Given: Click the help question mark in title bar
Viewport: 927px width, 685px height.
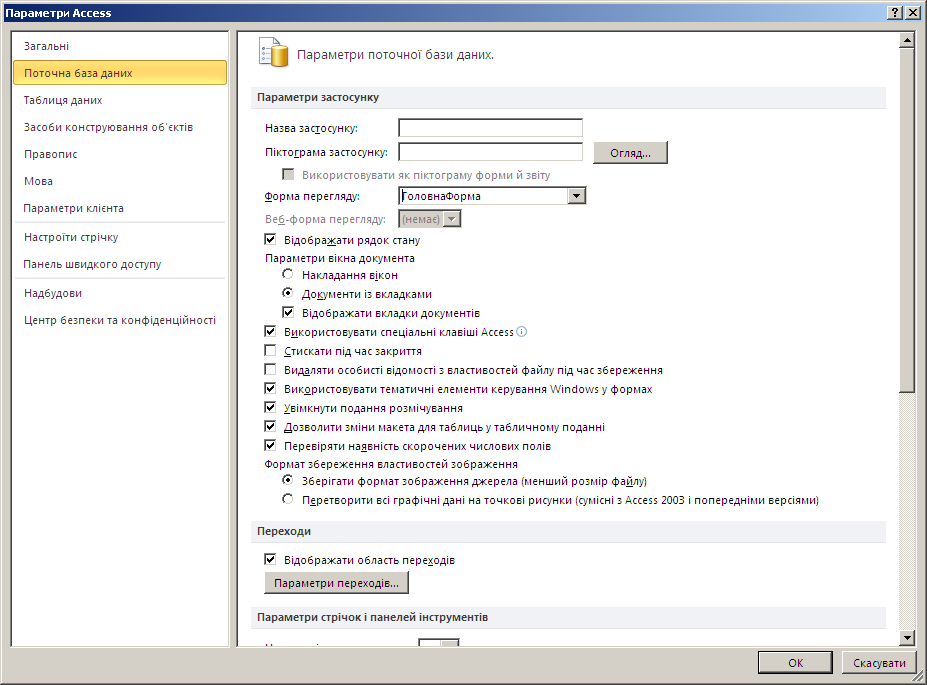Looking at the screenshot, I should [893, 13].
